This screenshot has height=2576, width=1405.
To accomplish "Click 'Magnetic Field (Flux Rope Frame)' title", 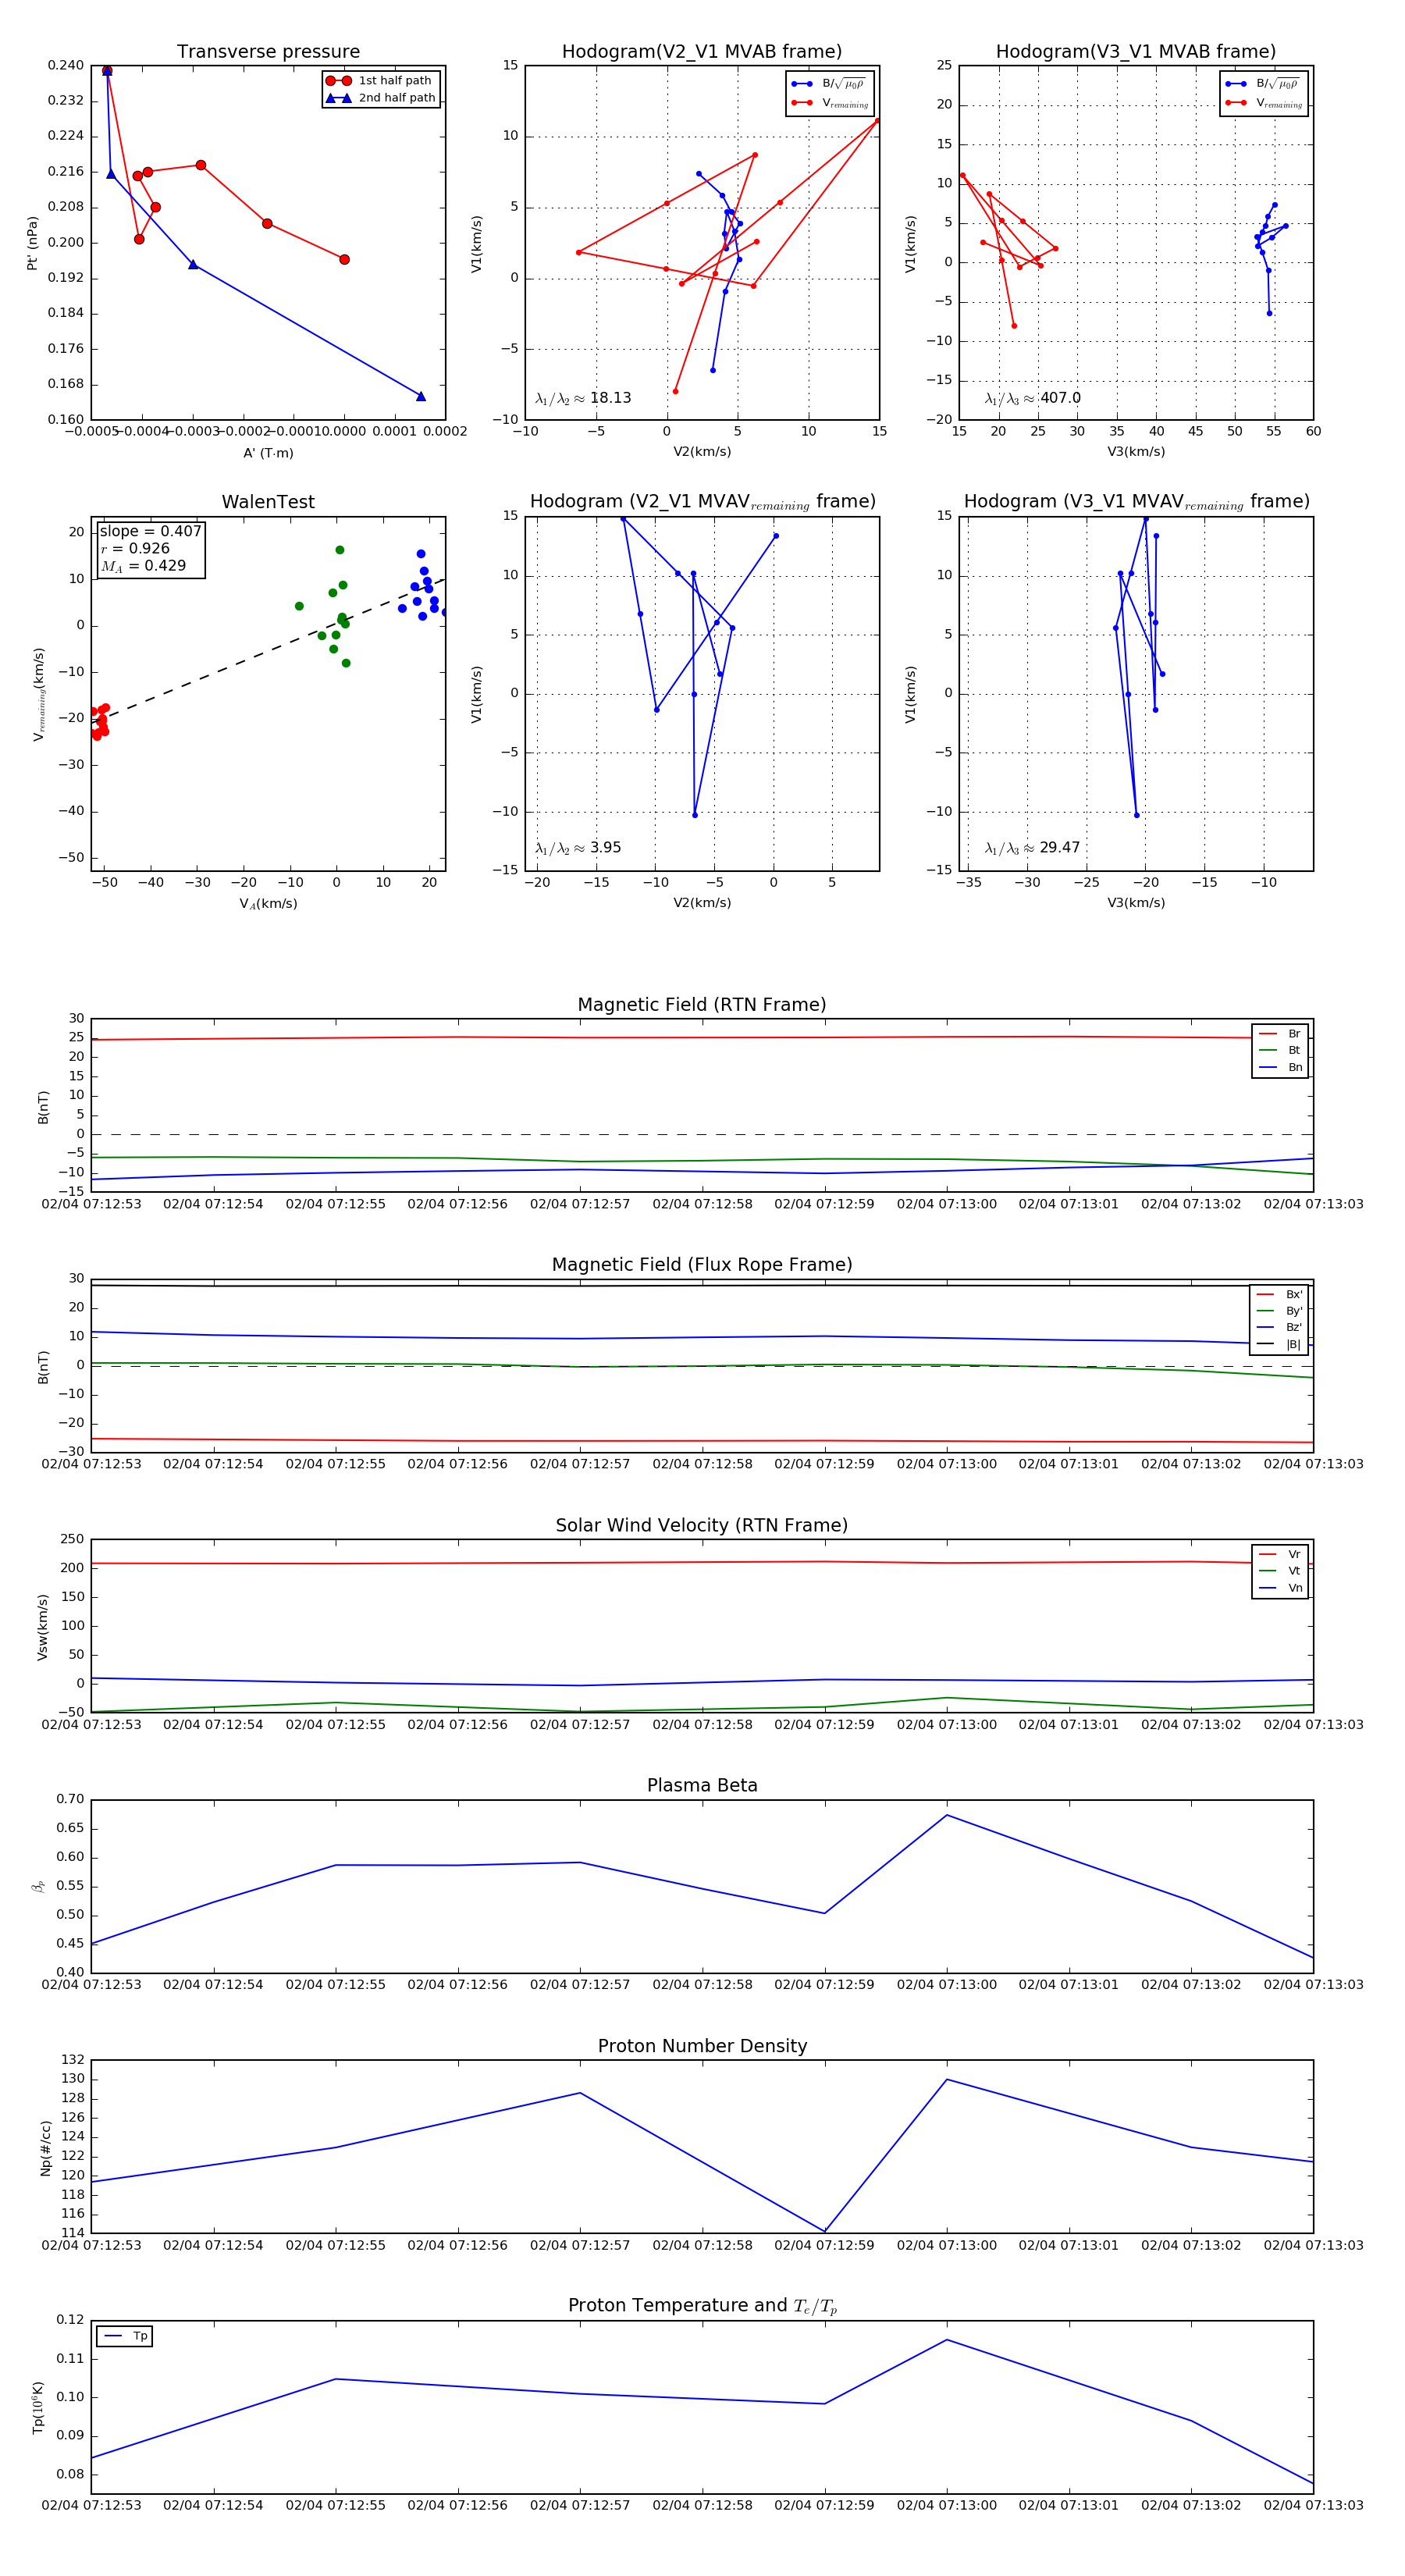I will coord(702,1265).
